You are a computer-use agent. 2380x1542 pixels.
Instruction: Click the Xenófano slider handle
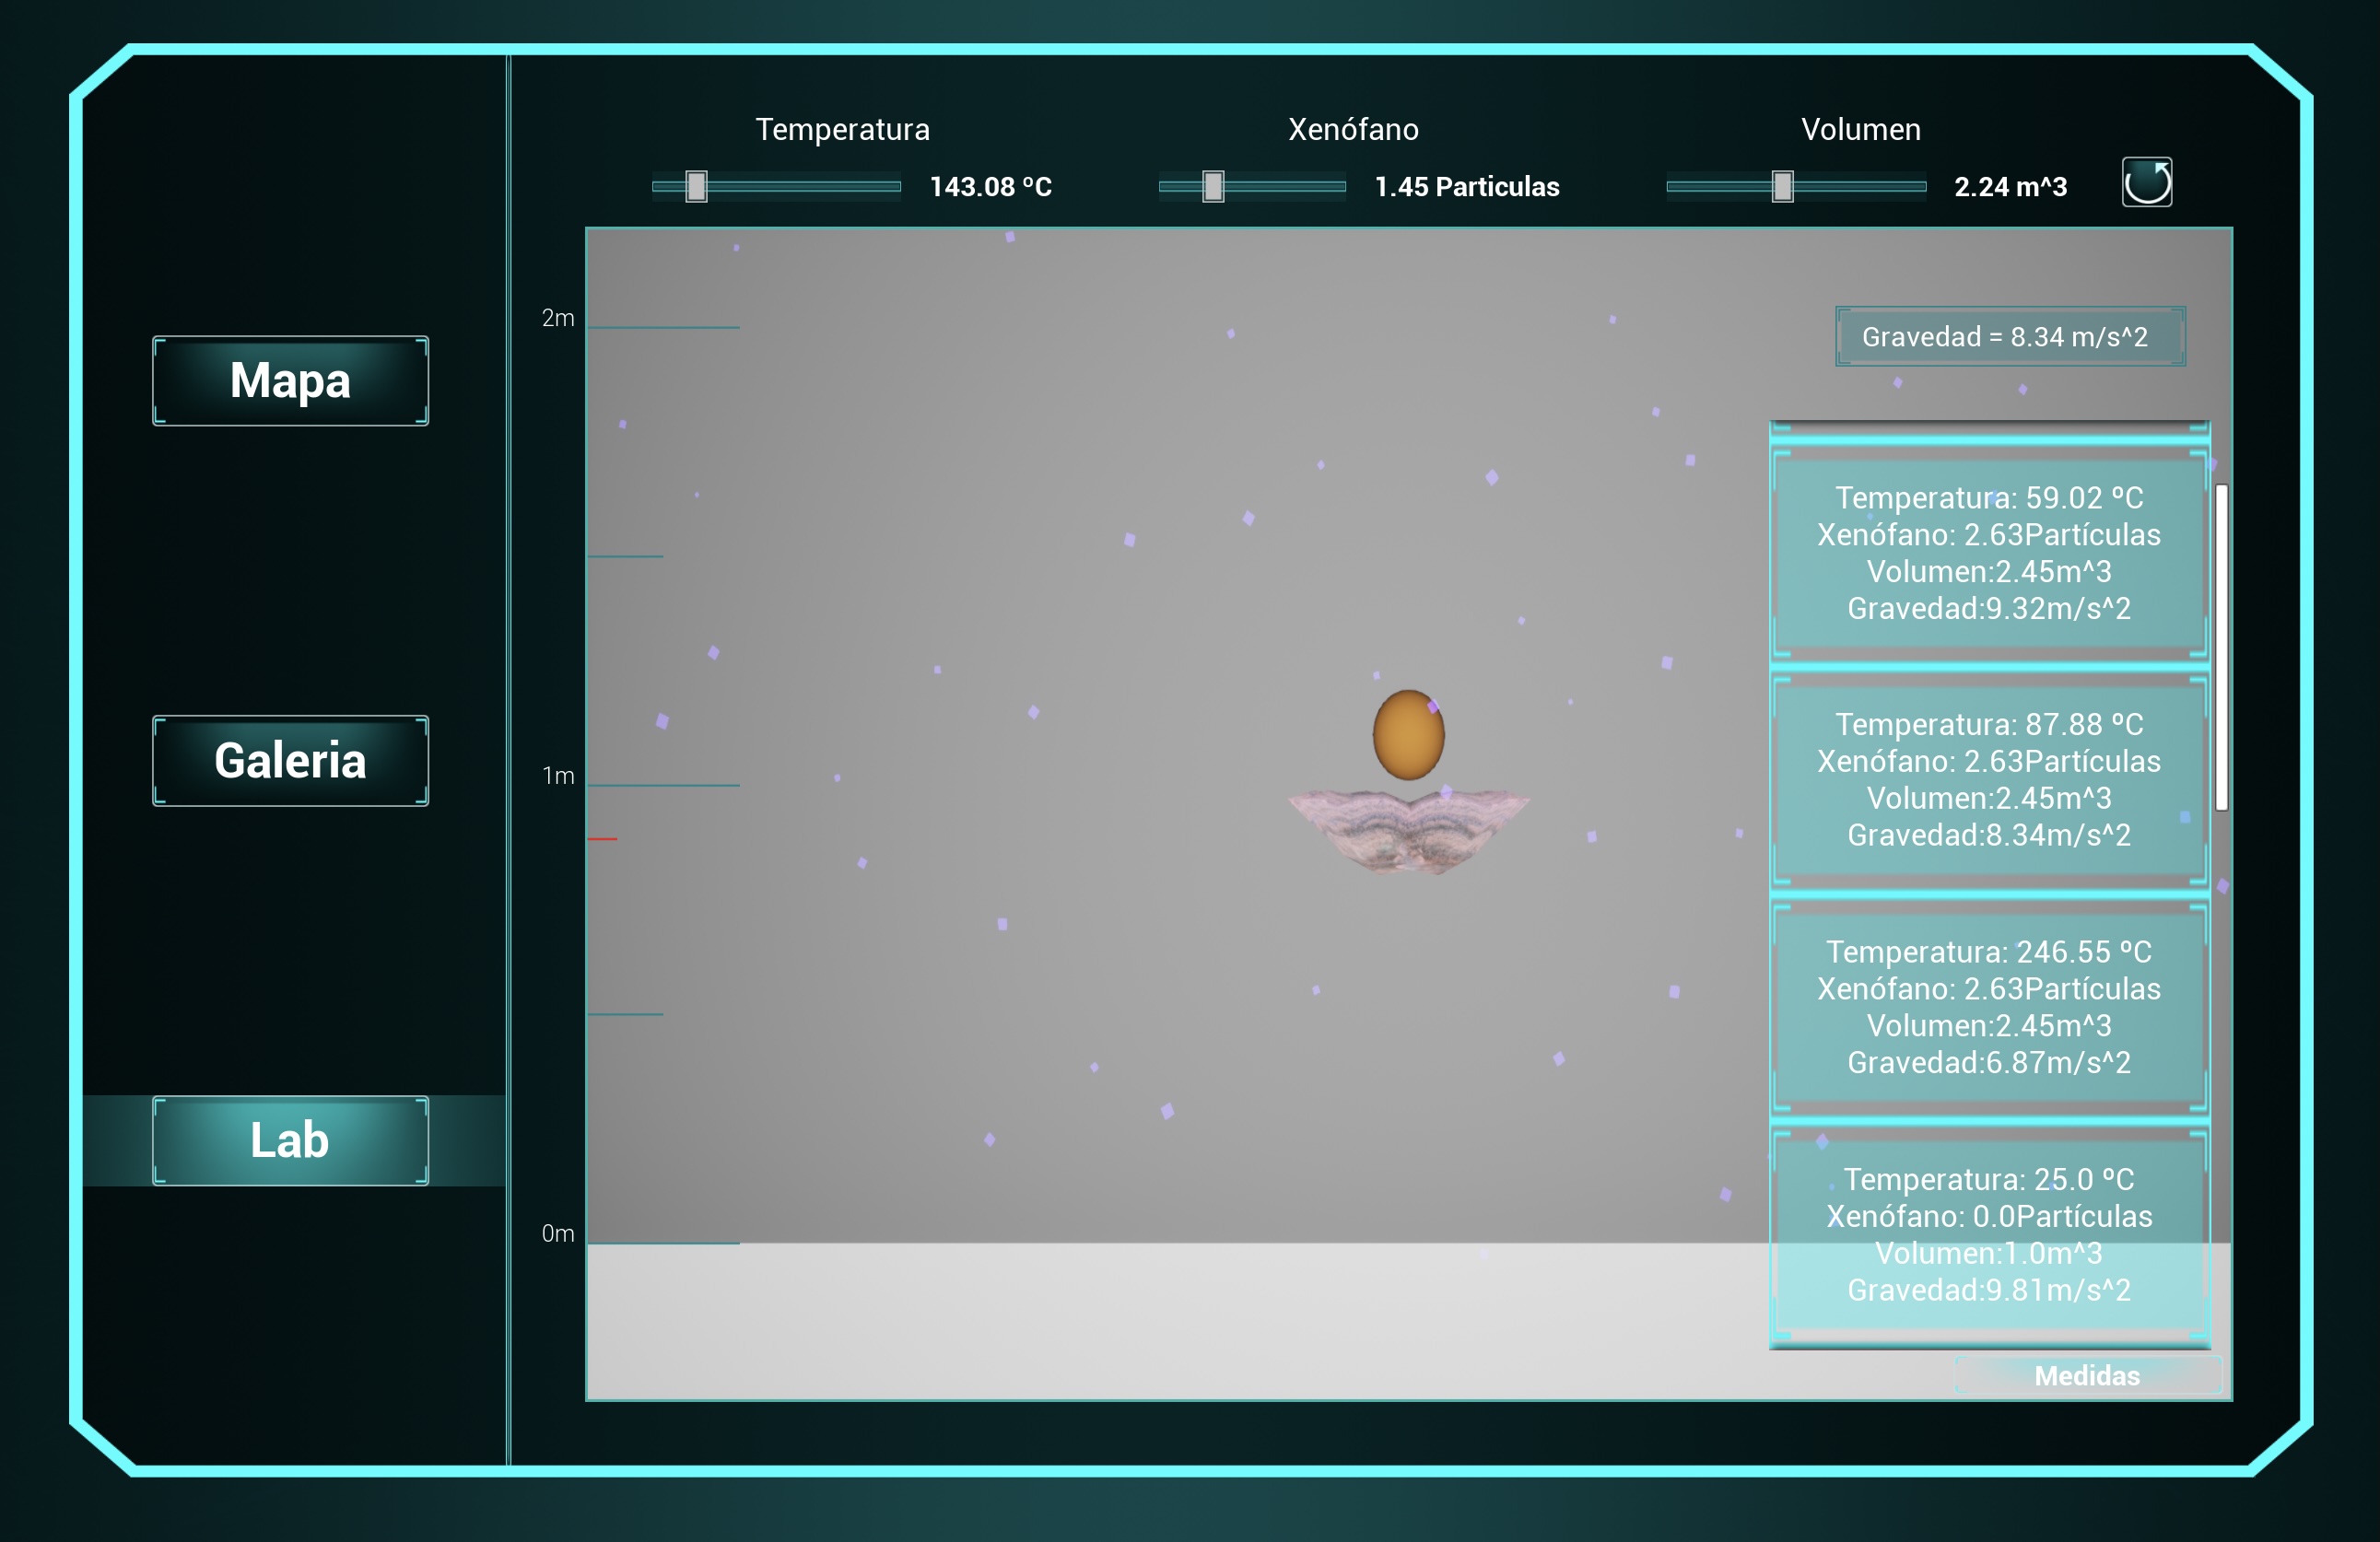(x=1212, y=187)
